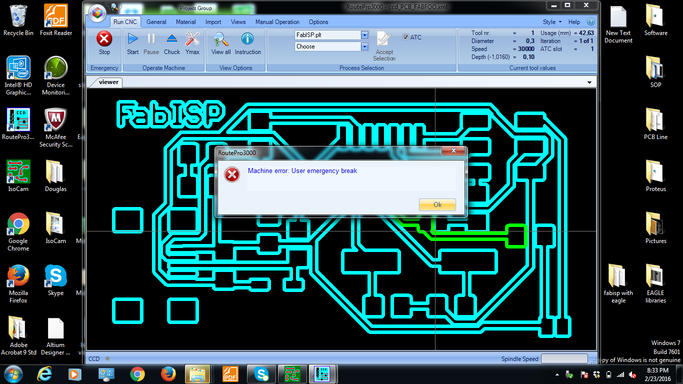Click Ok in the error dialog
The image size is (683, 384).
(x=437, y=205)
